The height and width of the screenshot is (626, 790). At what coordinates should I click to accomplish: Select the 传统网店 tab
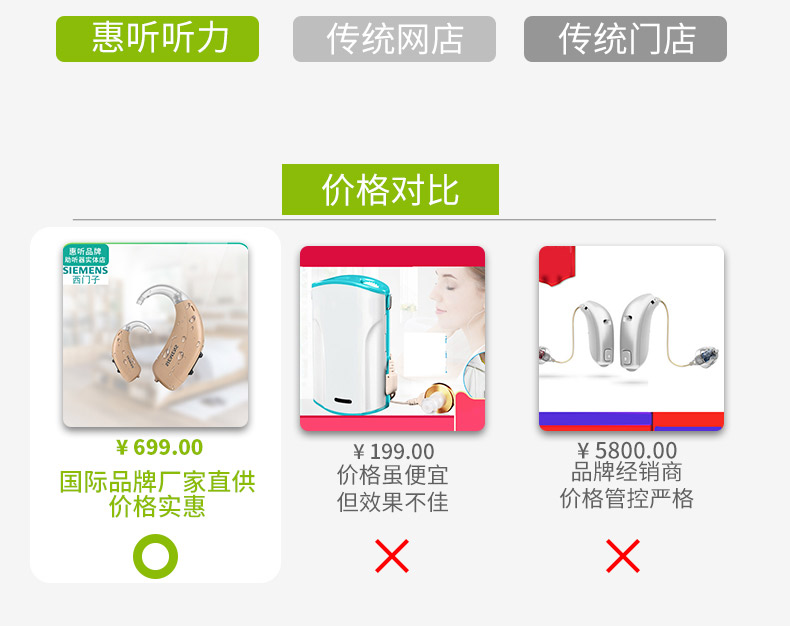point(394,39)
